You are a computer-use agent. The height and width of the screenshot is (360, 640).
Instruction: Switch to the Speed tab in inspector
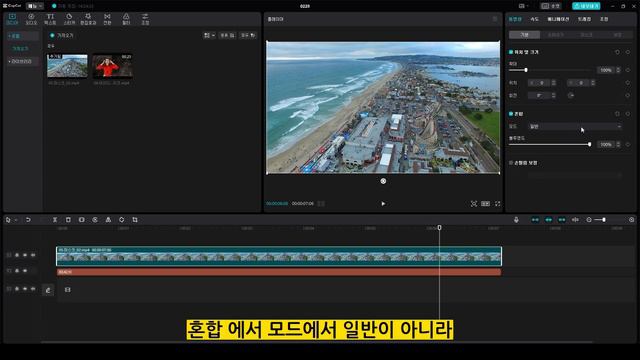535,19
